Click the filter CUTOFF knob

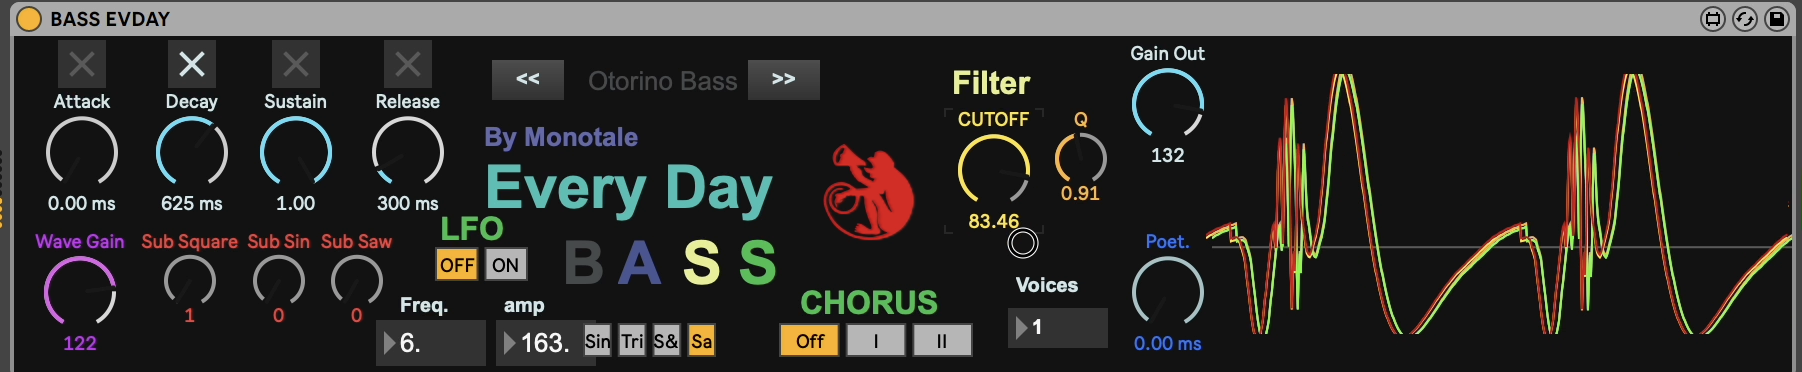coord(994,170)
